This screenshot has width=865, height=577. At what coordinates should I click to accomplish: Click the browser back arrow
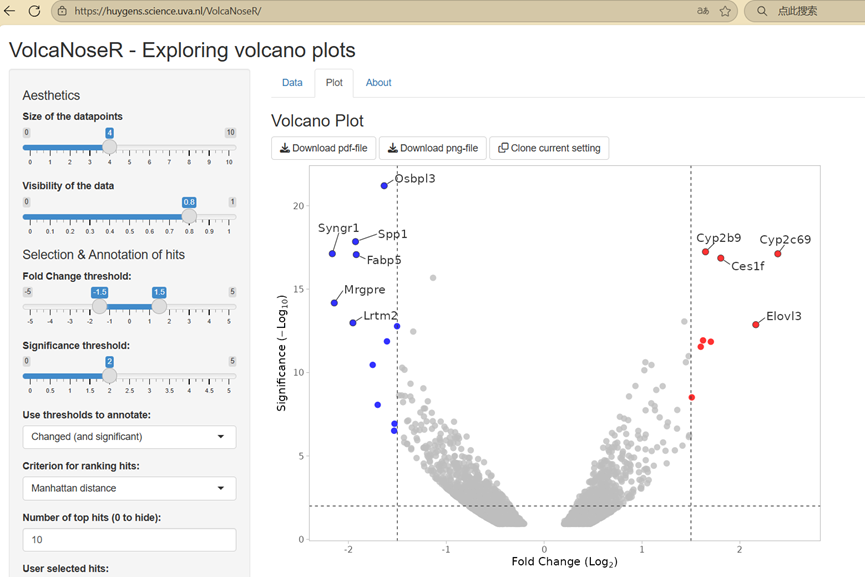pos(9,10)
